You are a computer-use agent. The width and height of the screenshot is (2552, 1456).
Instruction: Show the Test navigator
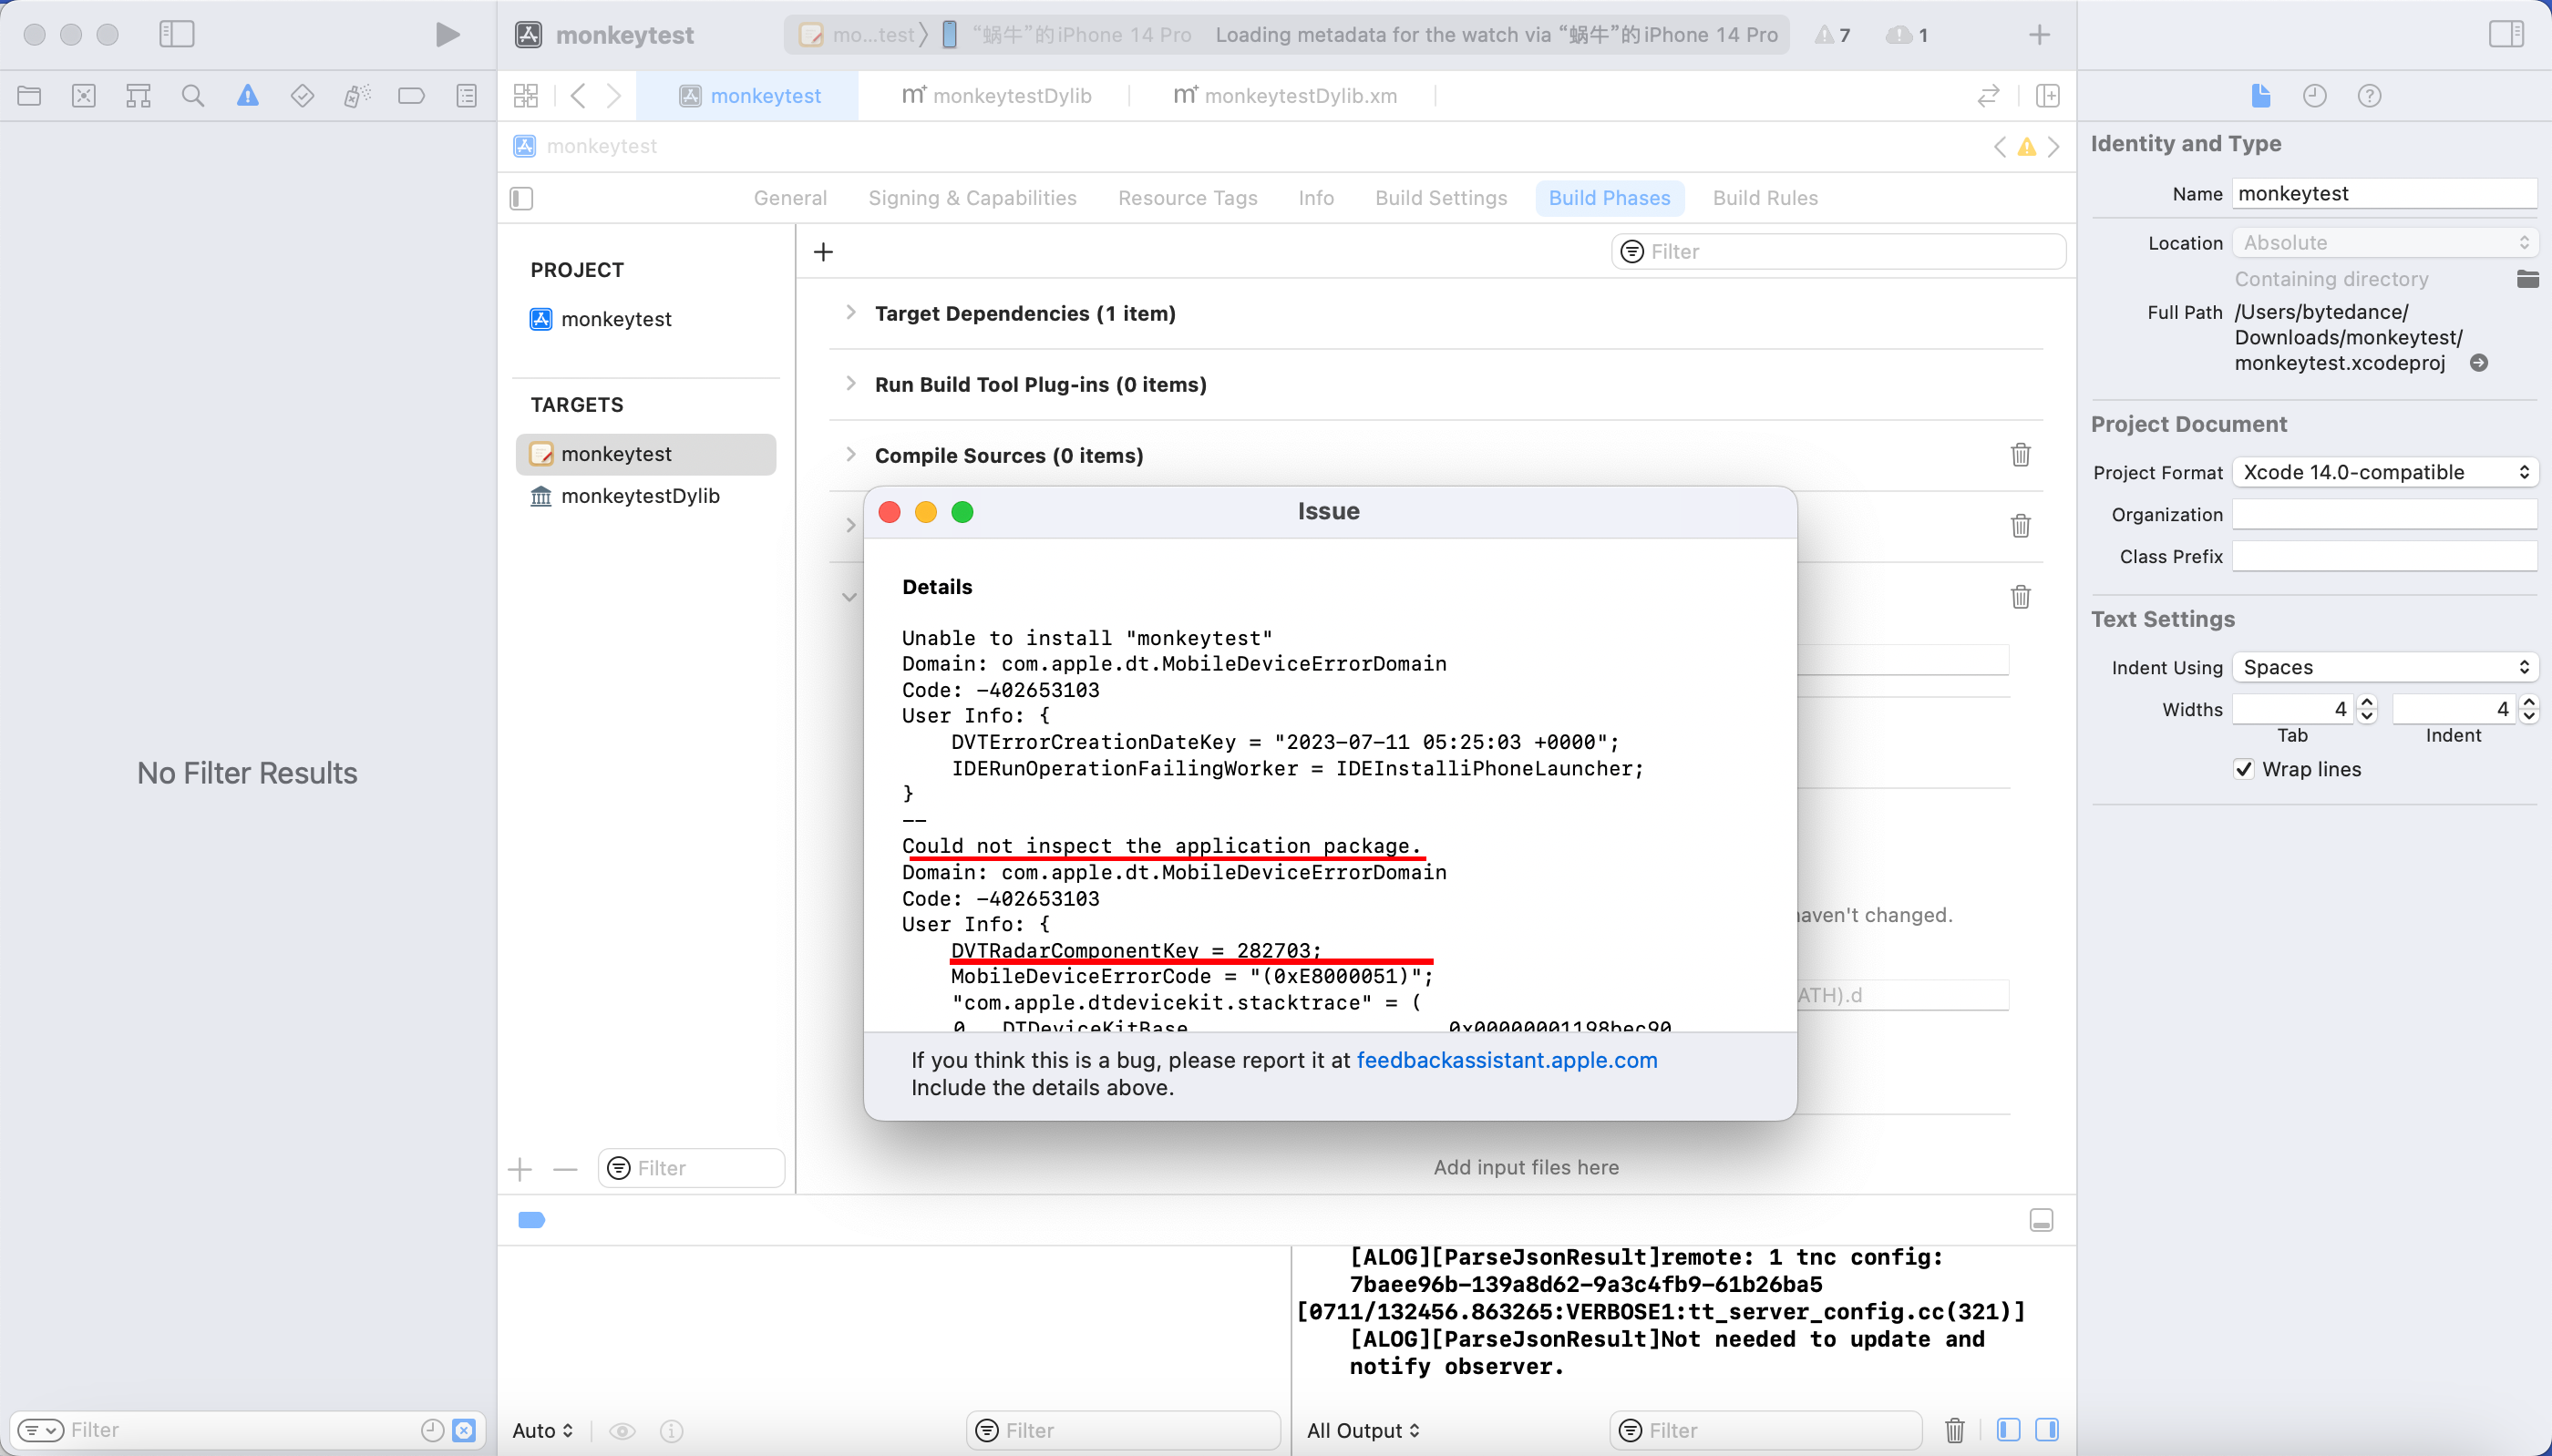[303, 95]
